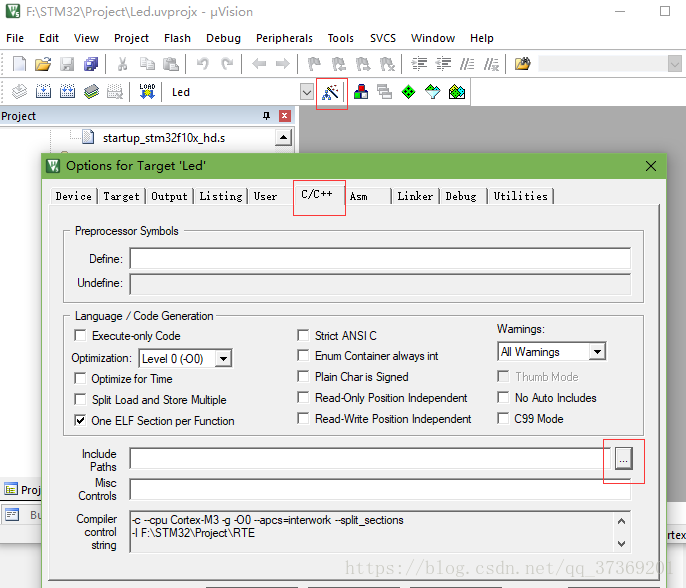Open Optimization level dropdown
Image resolution: width=686 pixels, height=588 pixels.
pyautogui.click(x=223, y=359)
